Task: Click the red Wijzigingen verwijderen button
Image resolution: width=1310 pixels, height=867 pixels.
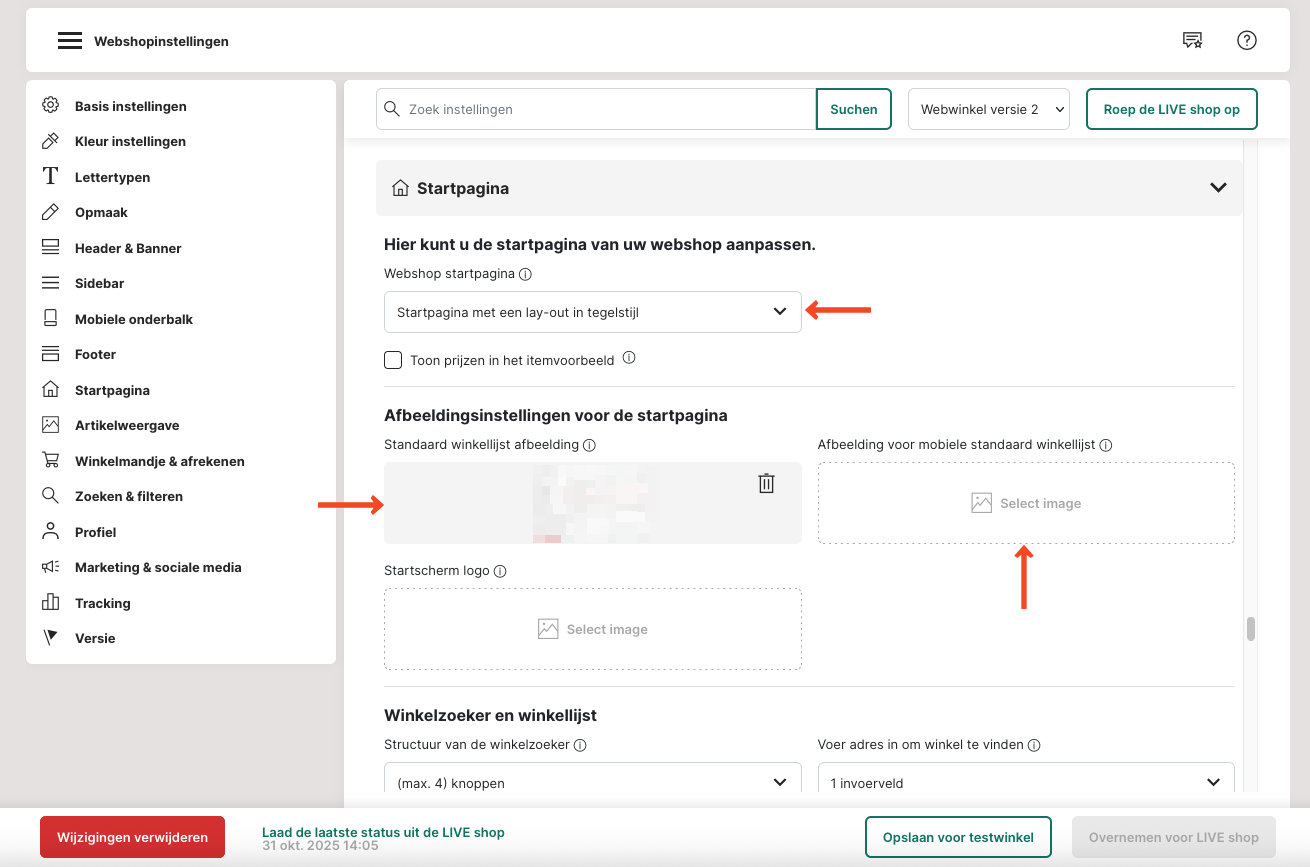Action: [x=132, y=837]
